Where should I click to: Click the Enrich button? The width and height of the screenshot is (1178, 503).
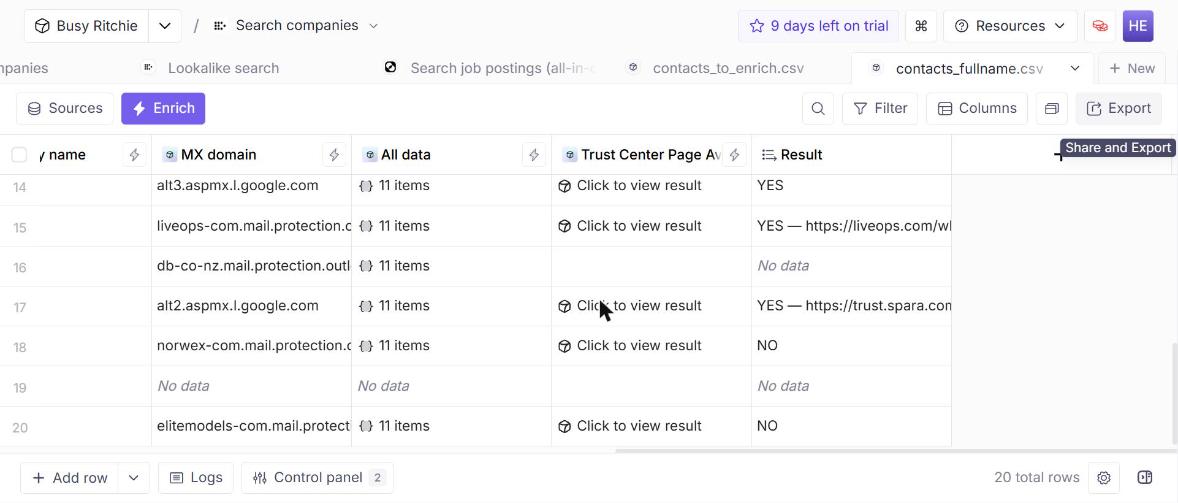coord(163,109)
